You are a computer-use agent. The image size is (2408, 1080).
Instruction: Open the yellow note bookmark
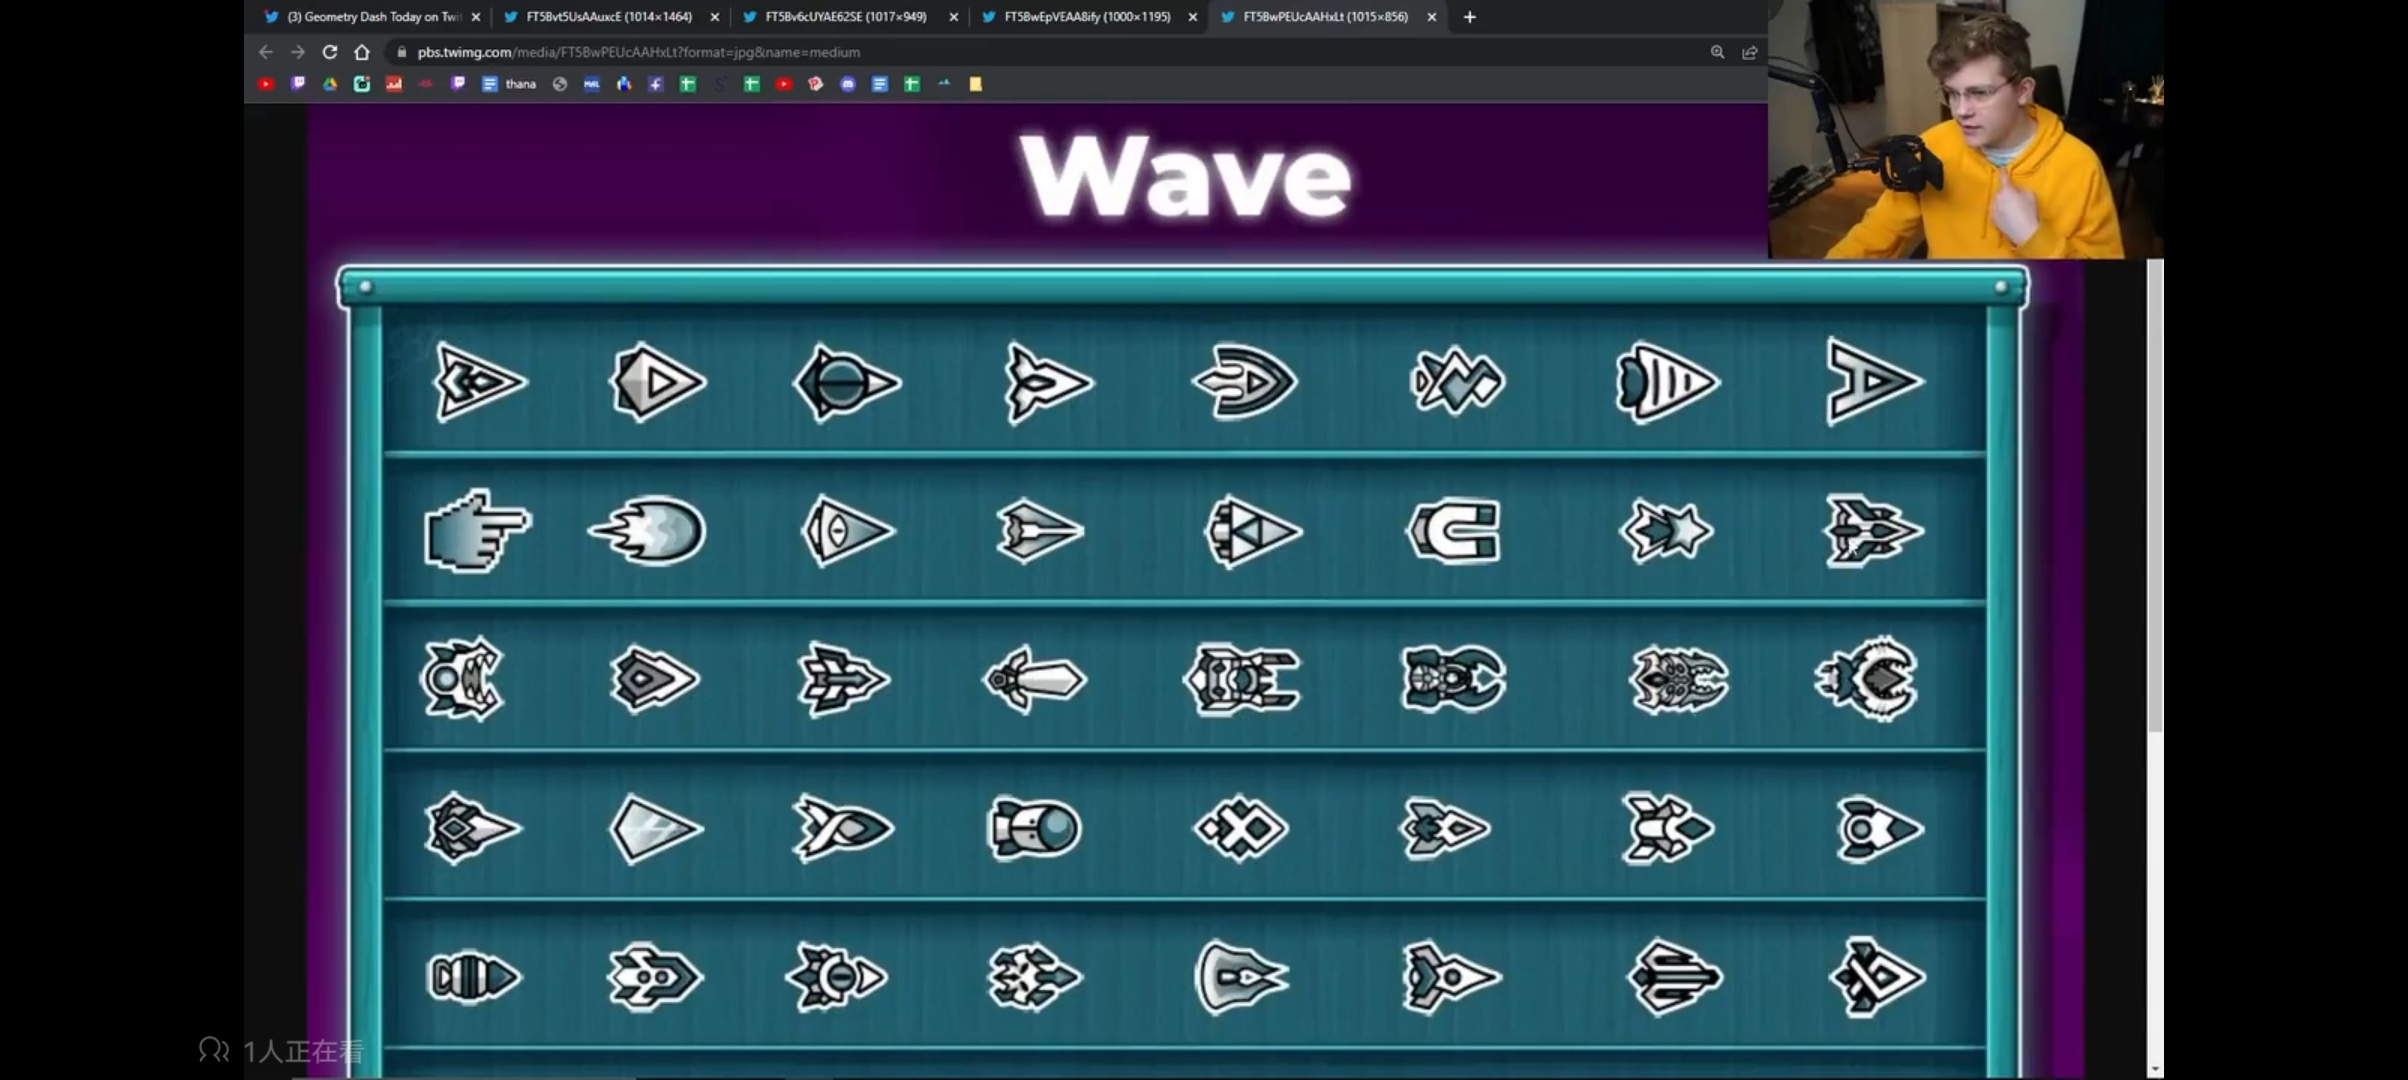click(x=976, y=84)
